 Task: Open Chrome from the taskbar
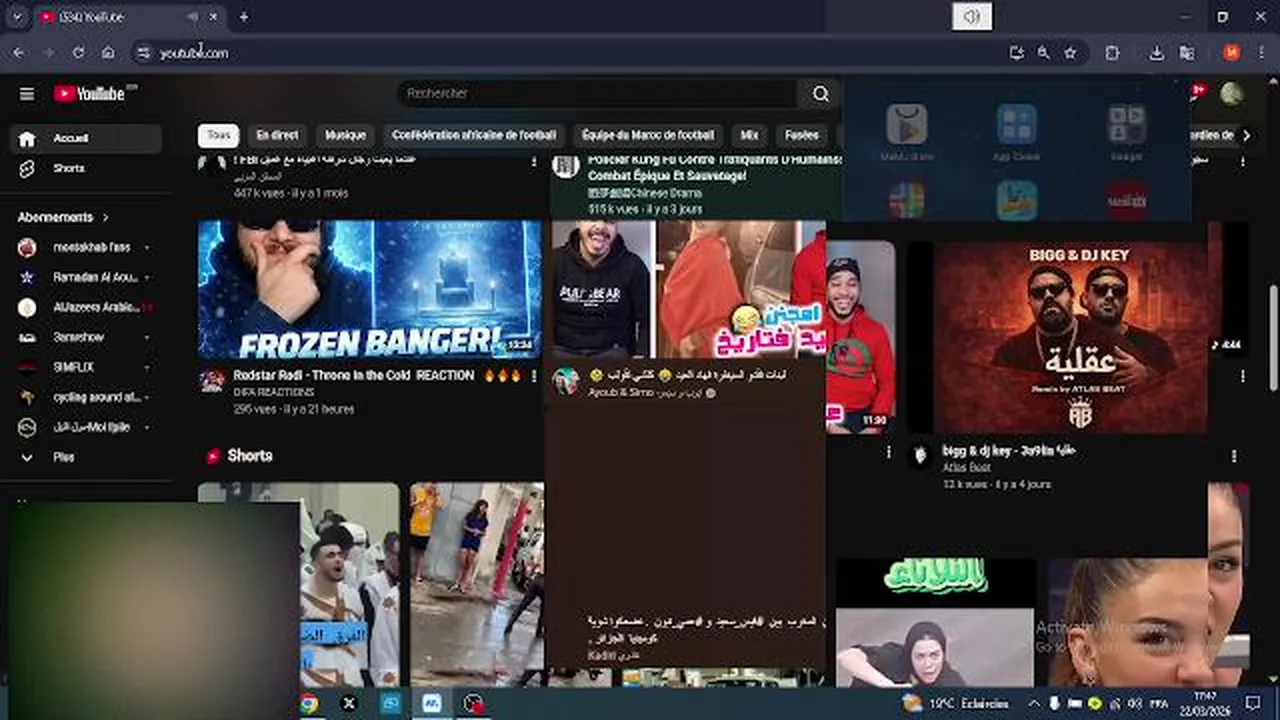(309, 703)
